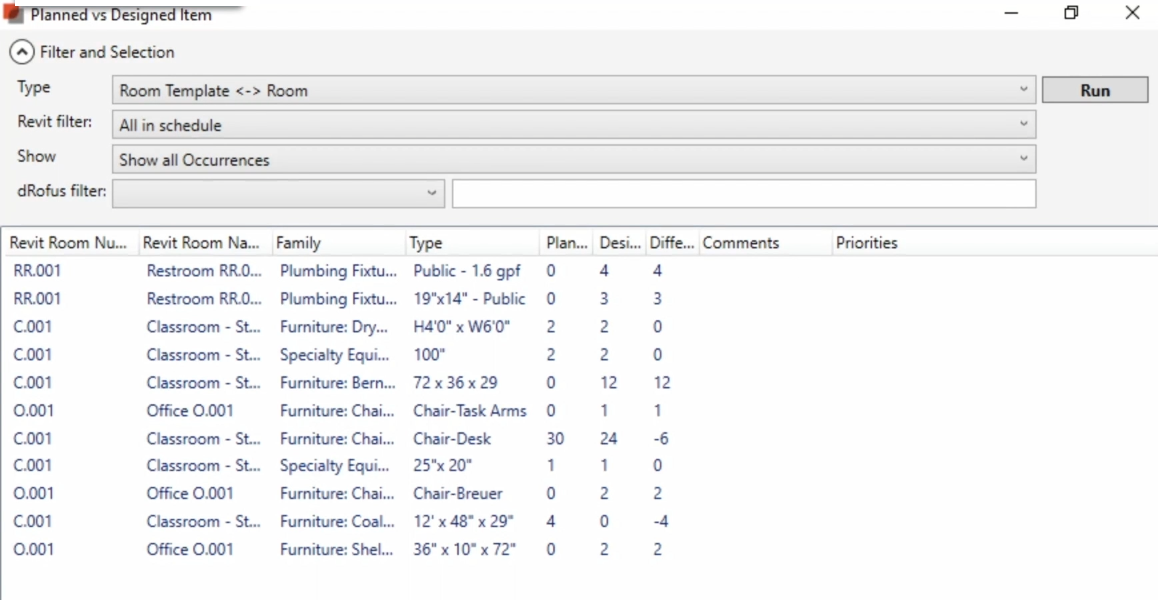The height and width of the screenshot is (600, 1158).
Task: Sort by Revit Room Number column header
Action: coord(70,243)
